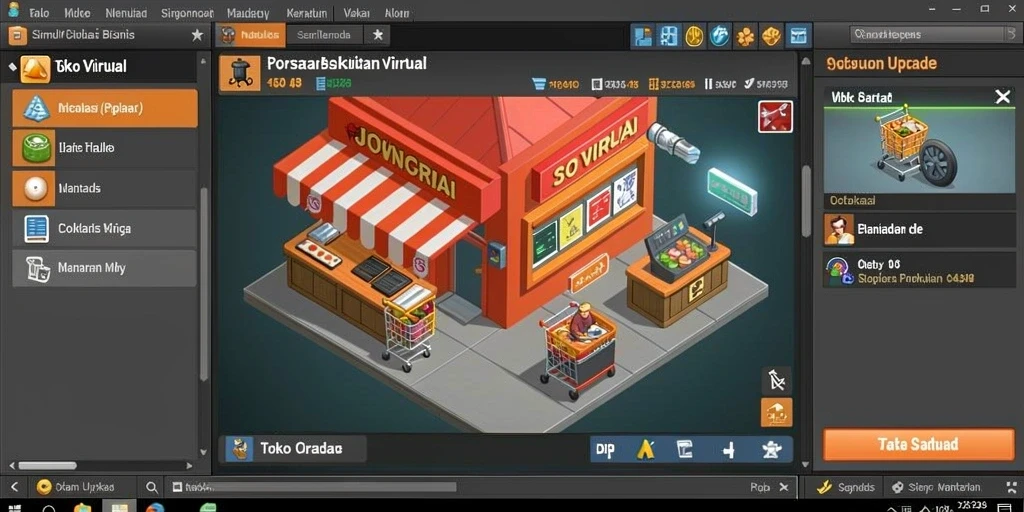This screenshot has height=512, width=1024.
Task: Open the Maidaoy menu
Action: click(x=248, y=12)
